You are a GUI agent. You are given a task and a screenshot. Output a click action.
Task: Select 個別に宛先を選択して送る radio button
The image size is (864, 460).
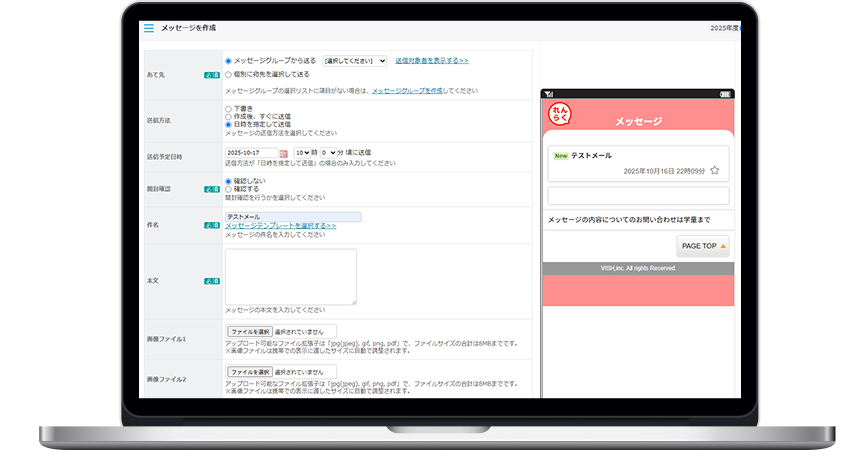pos(228,74)
